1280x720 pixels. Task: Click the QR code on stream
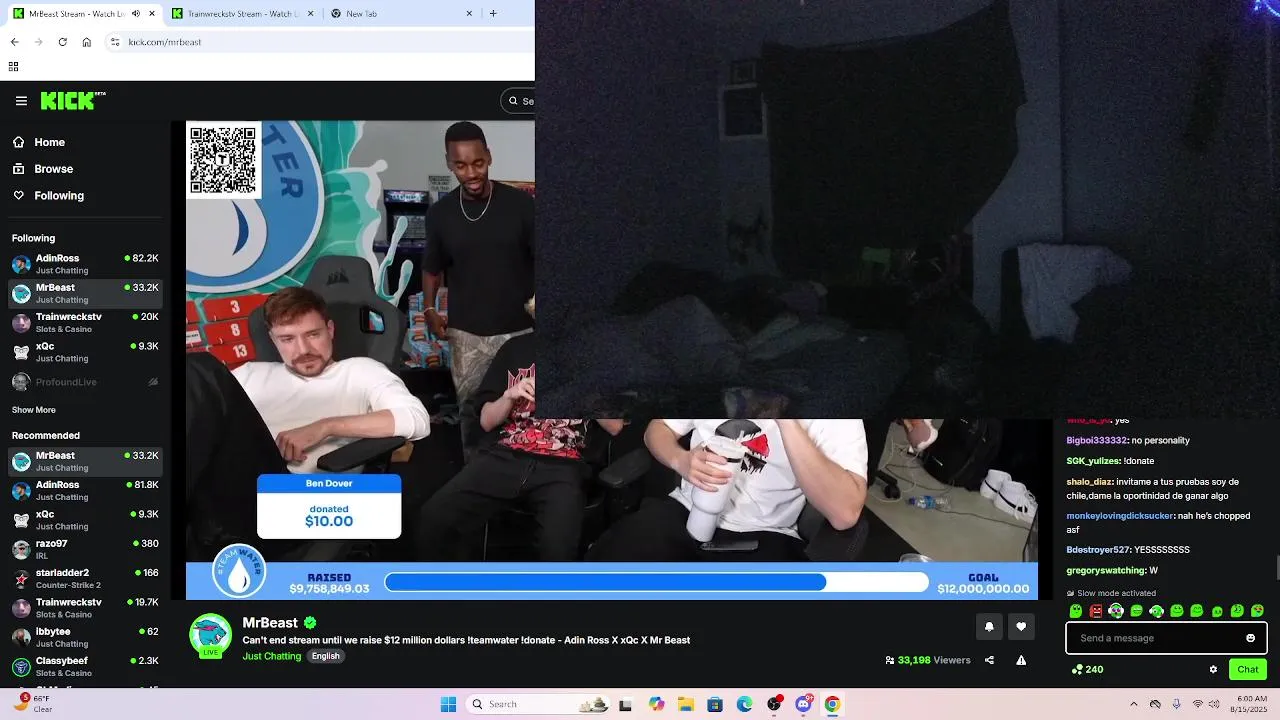point(223,160)
